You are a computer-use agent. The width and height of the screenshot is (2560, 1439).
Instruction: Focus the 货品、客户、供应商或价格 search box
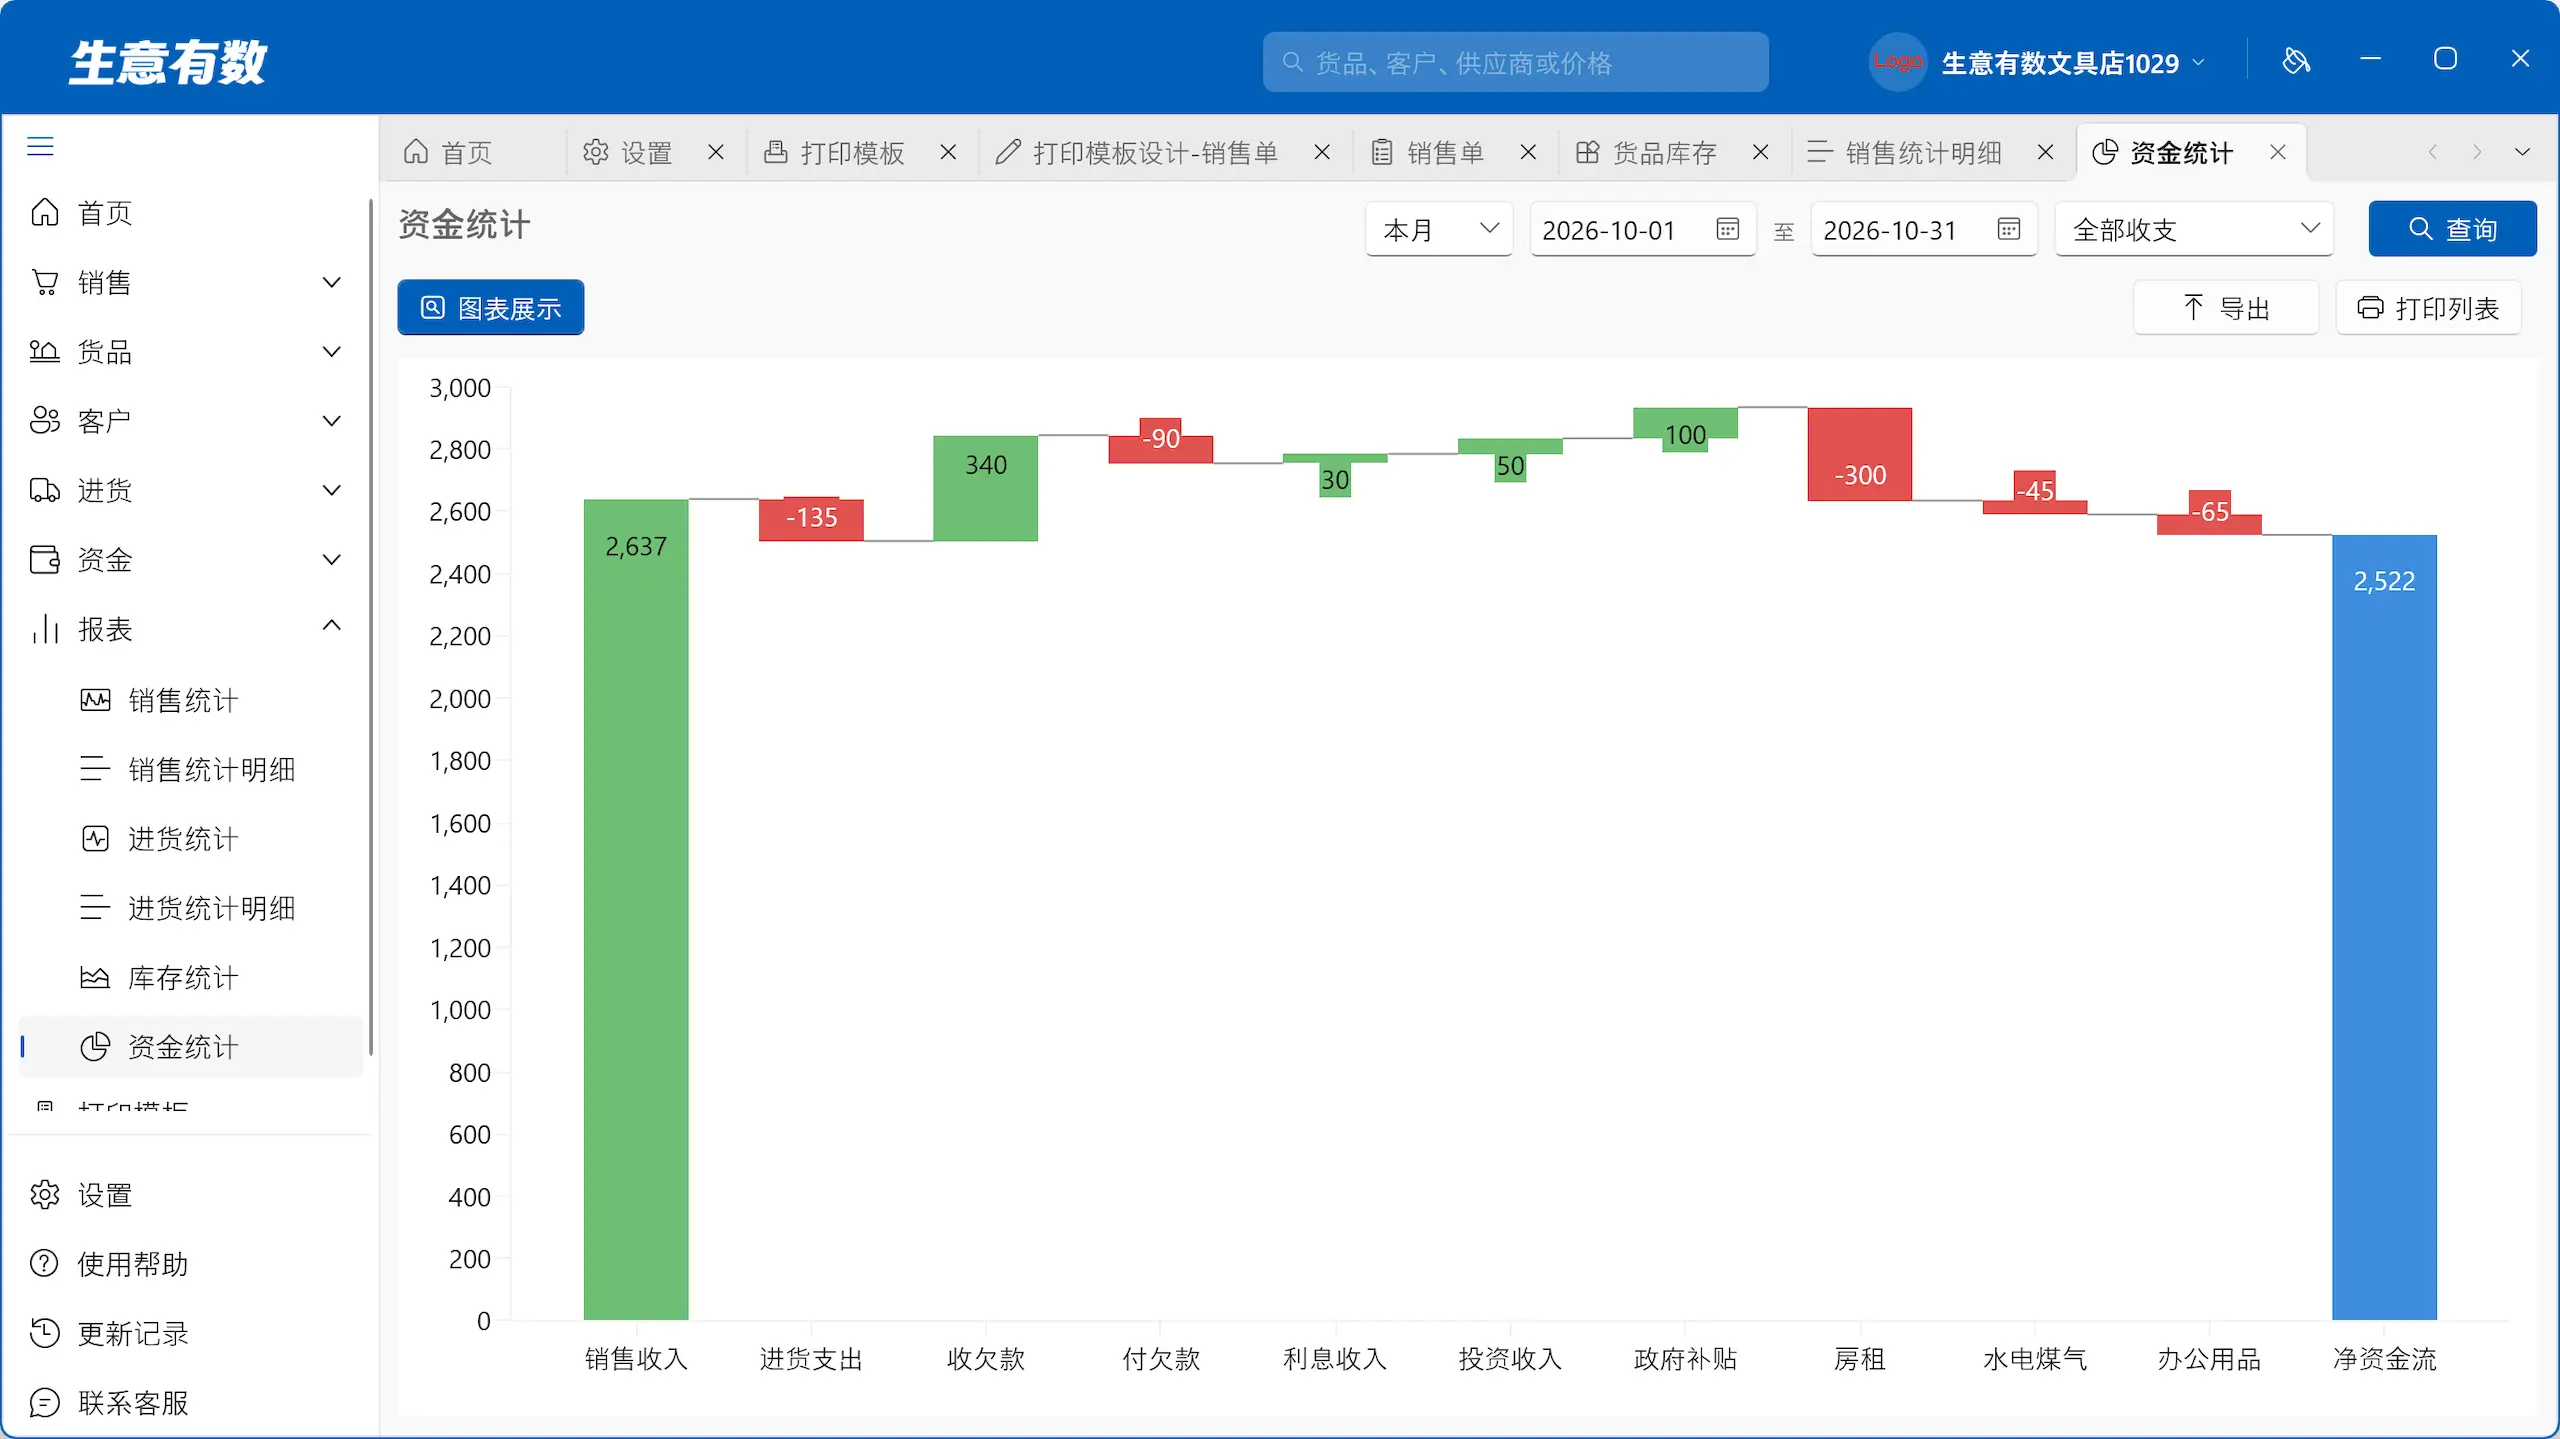1515,62
